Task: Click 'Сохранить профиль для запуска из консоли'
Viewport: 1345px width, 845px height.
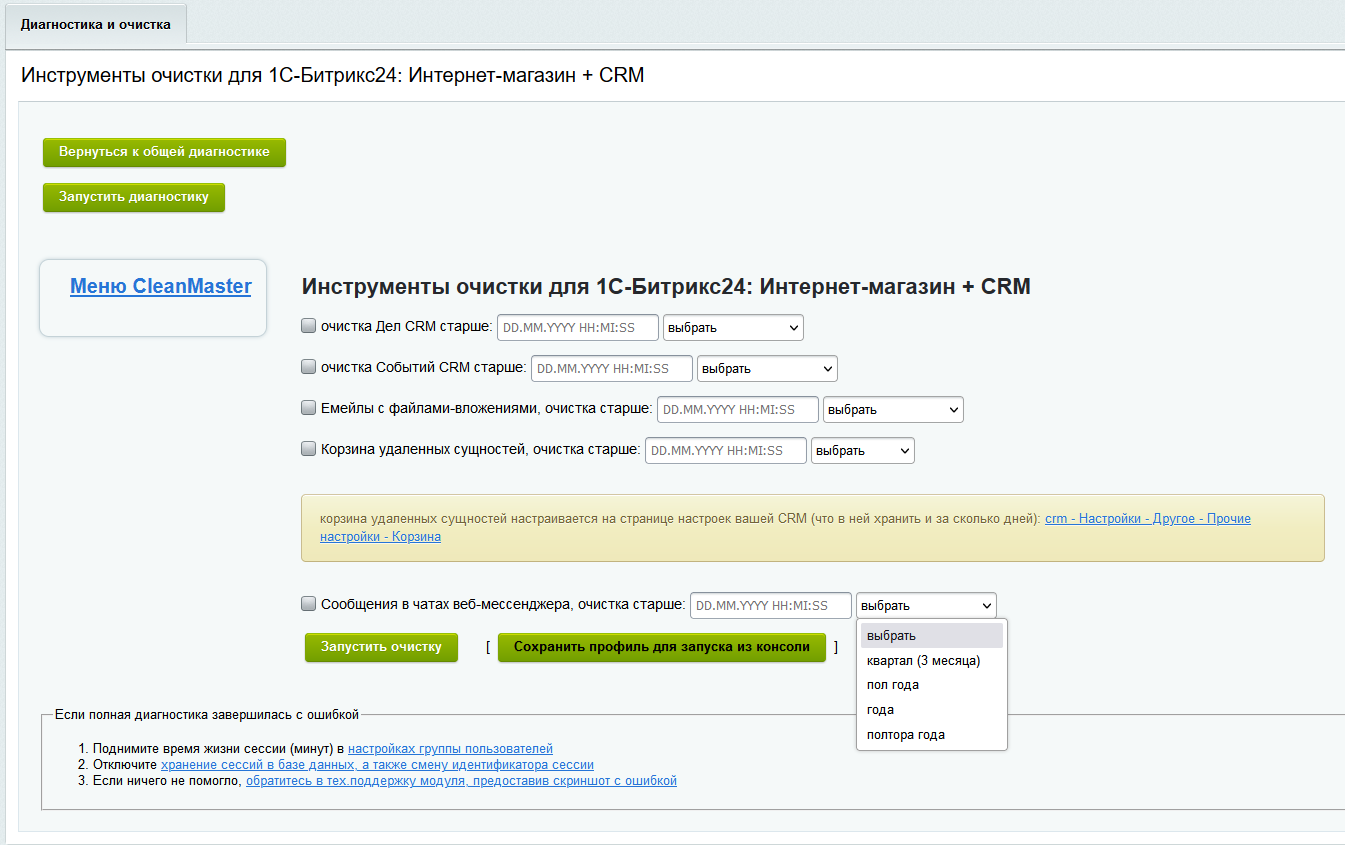Action: 662,647
